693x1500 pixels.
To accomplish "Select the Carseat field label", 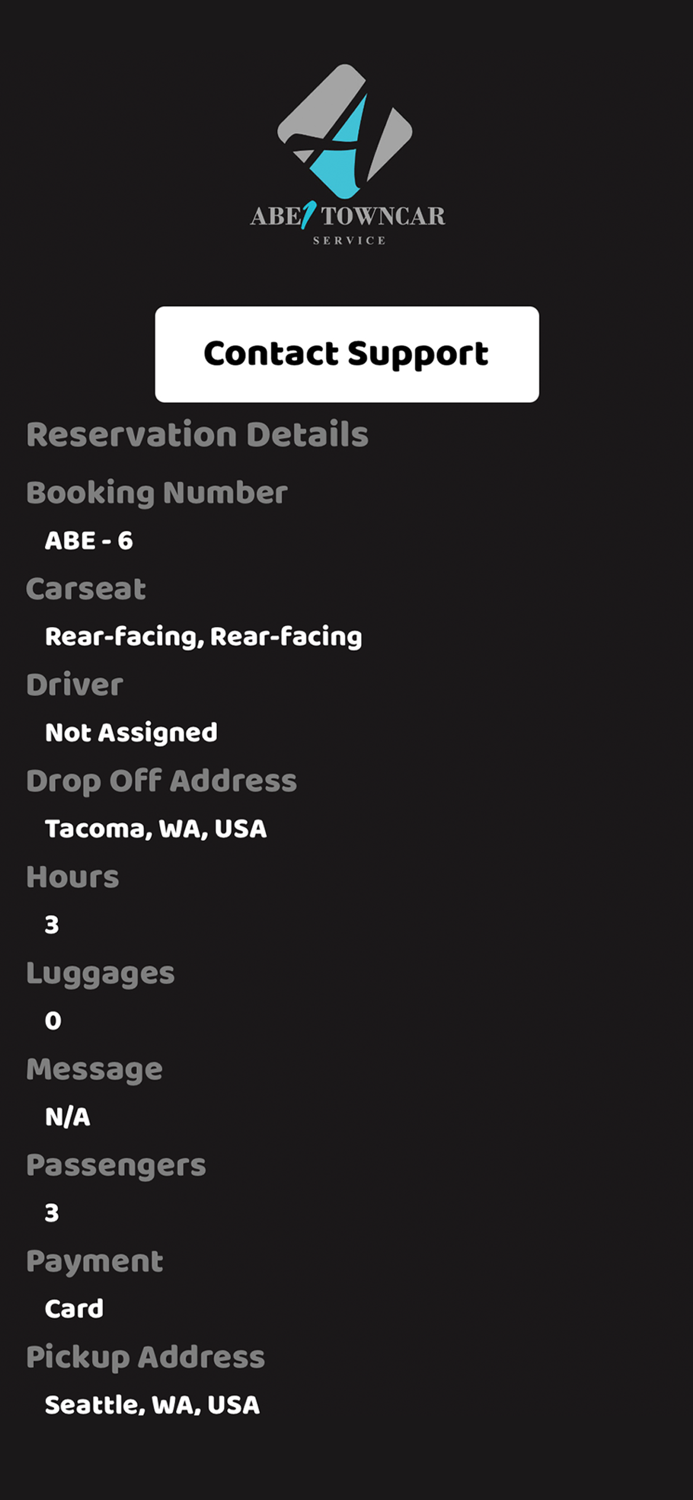I will tap(86, 589).
